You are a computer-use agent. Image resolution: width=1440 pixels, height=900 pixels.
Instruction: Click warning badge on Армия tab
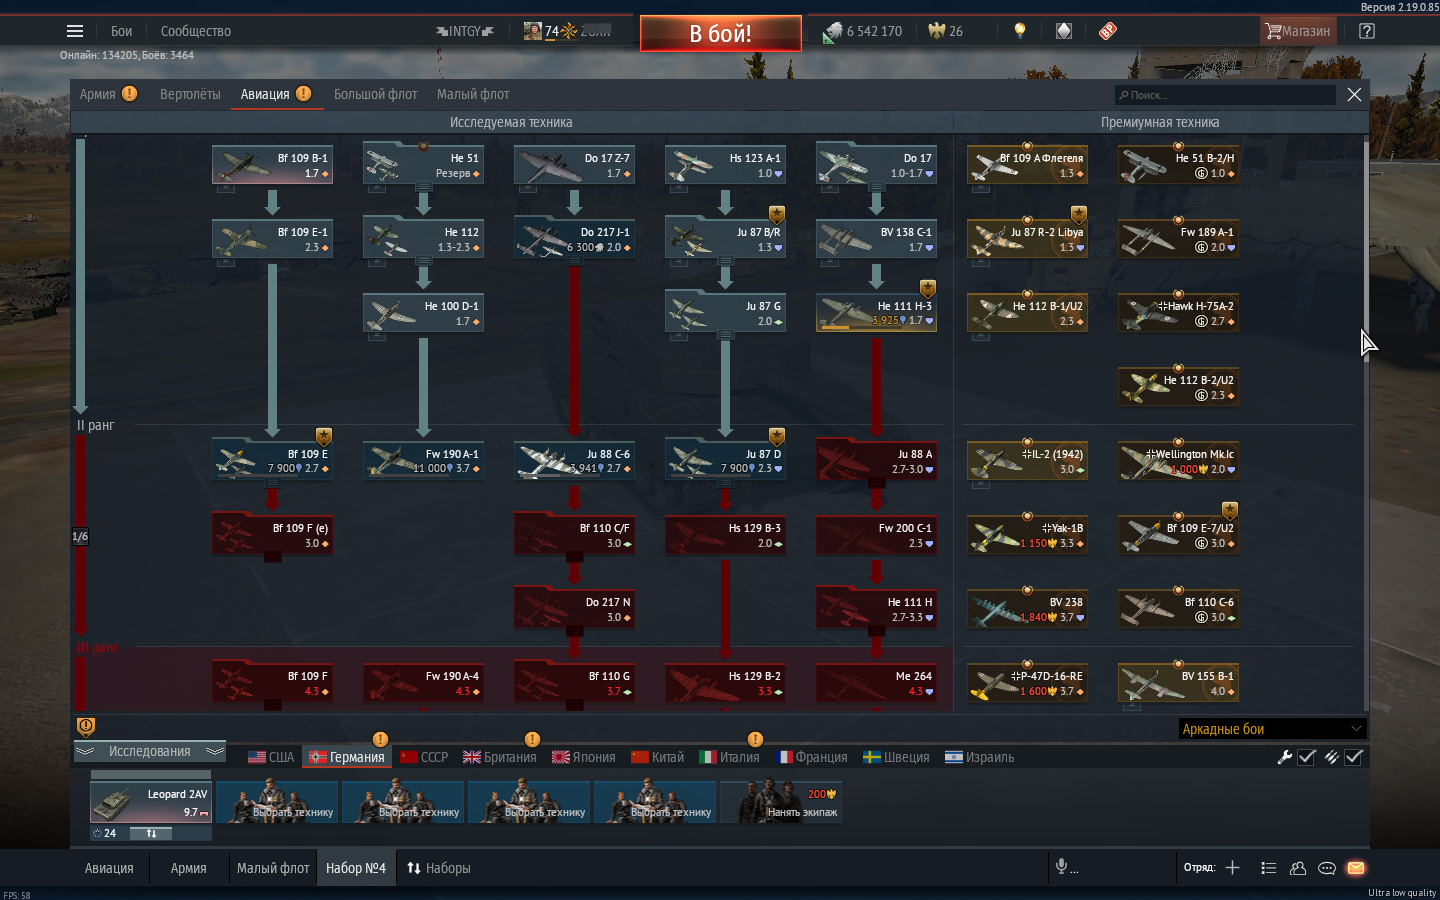(130, 93)
